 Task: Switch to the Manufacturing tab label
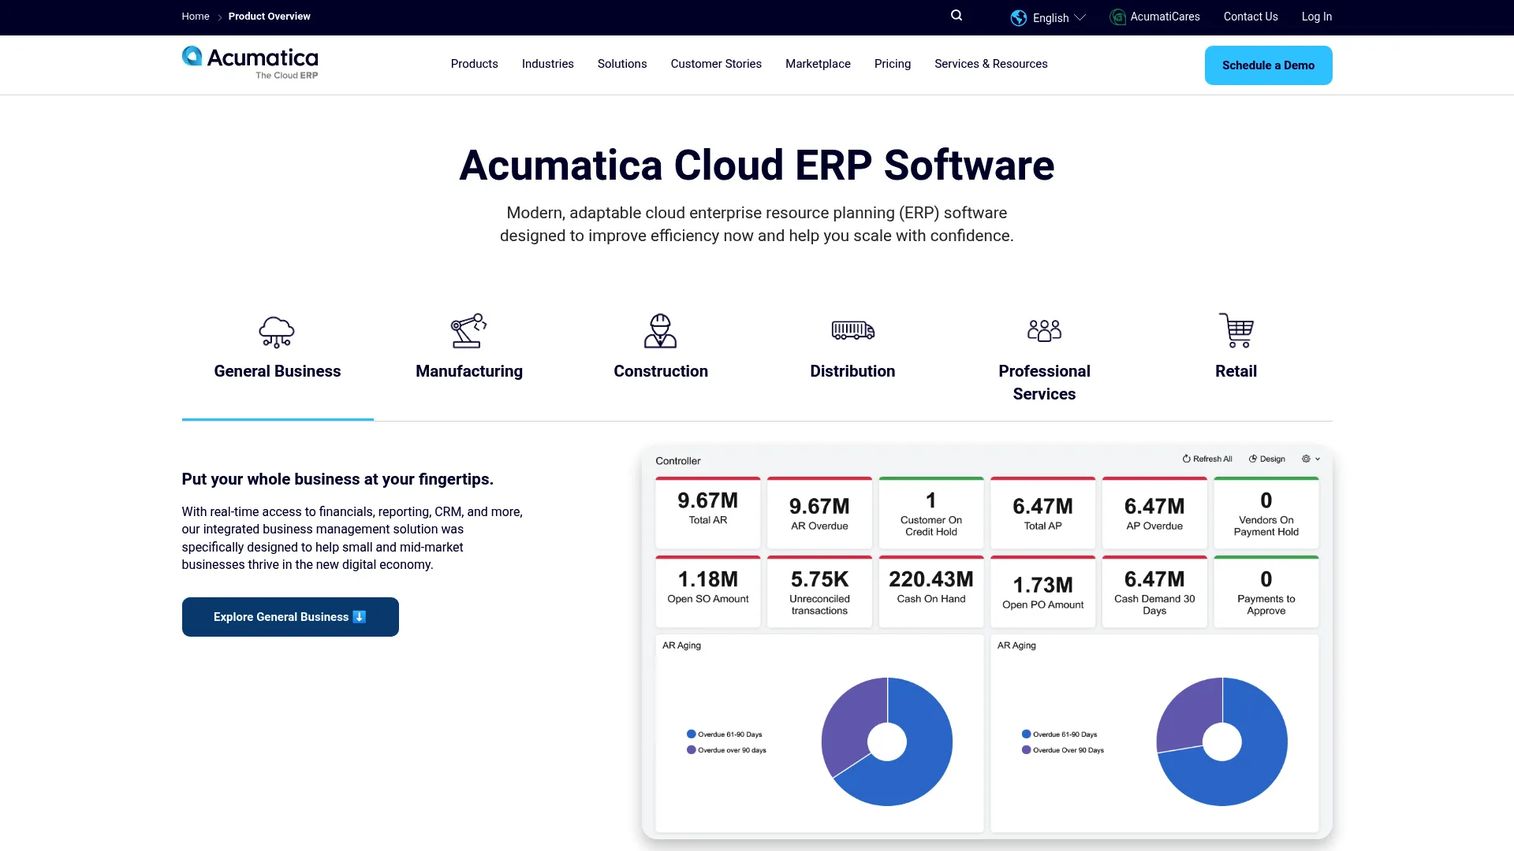(469, 371)
